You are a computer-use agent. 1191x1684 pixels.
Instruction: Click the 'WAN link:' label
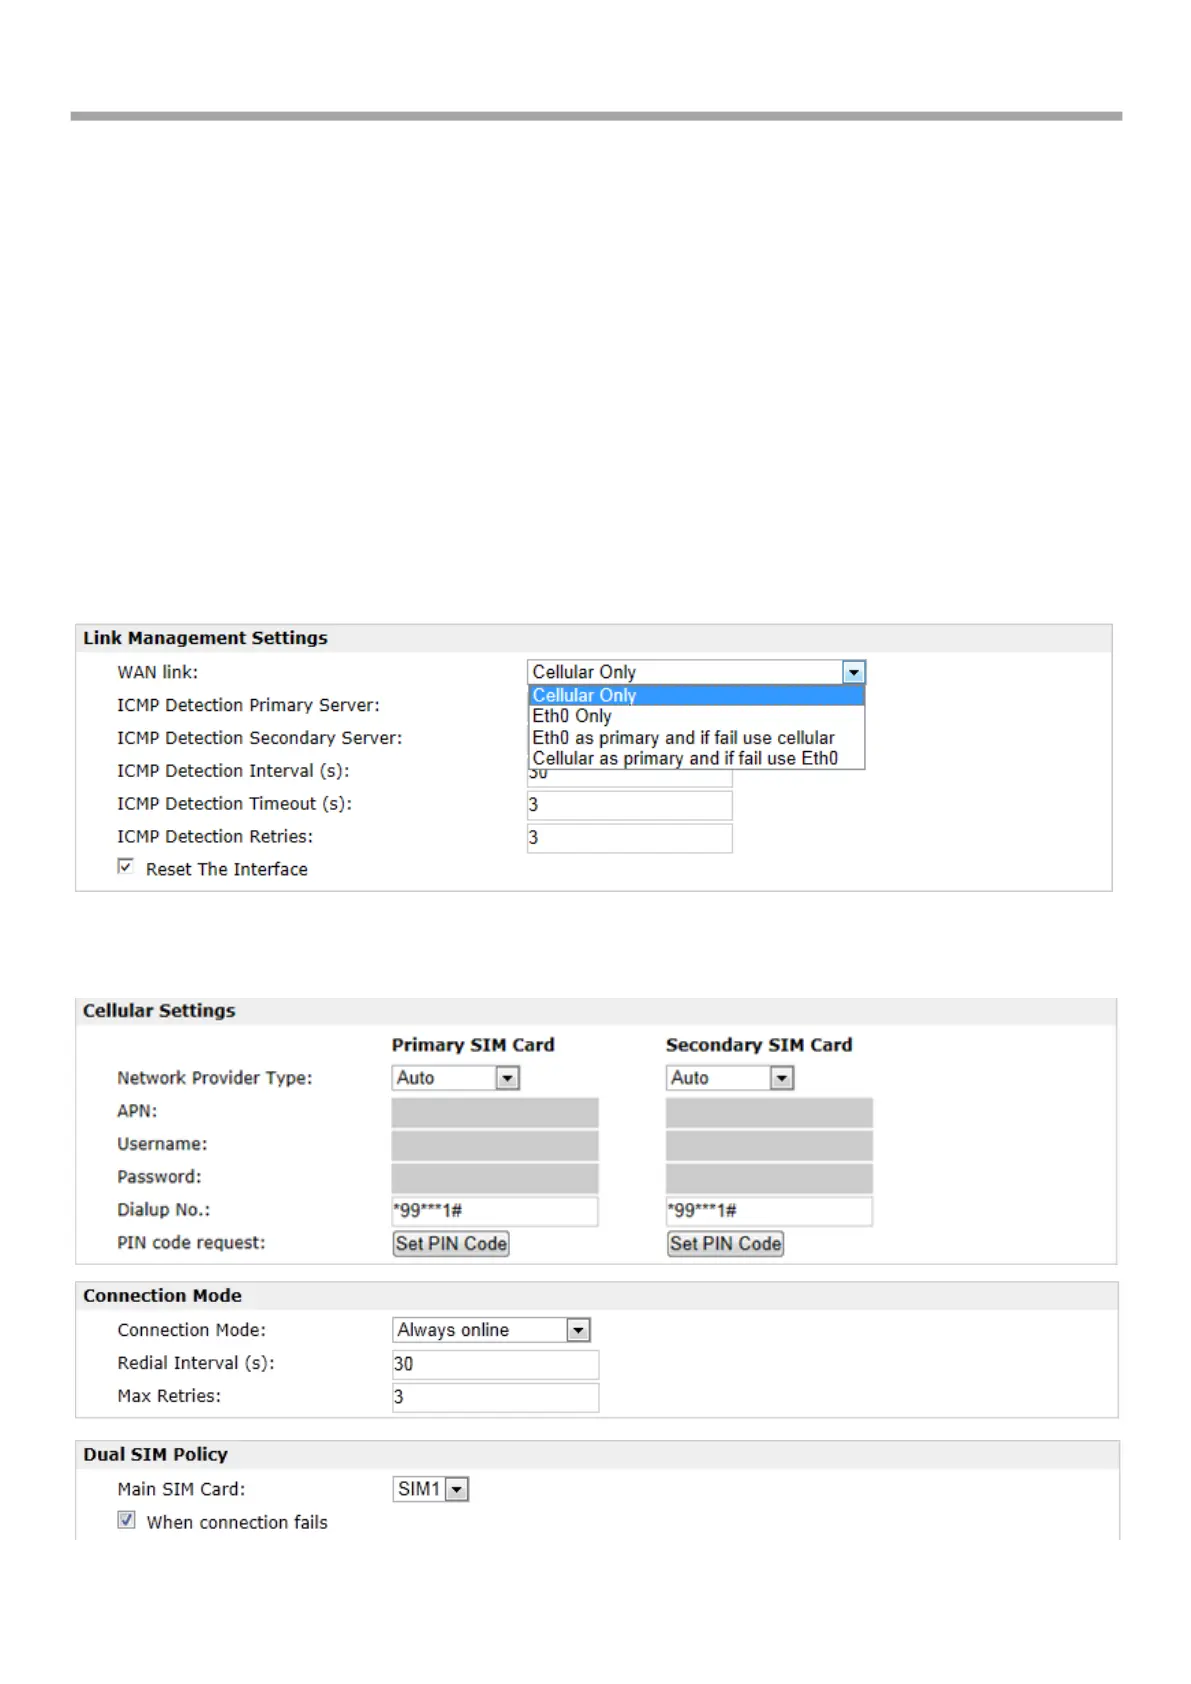click(157, 672)
